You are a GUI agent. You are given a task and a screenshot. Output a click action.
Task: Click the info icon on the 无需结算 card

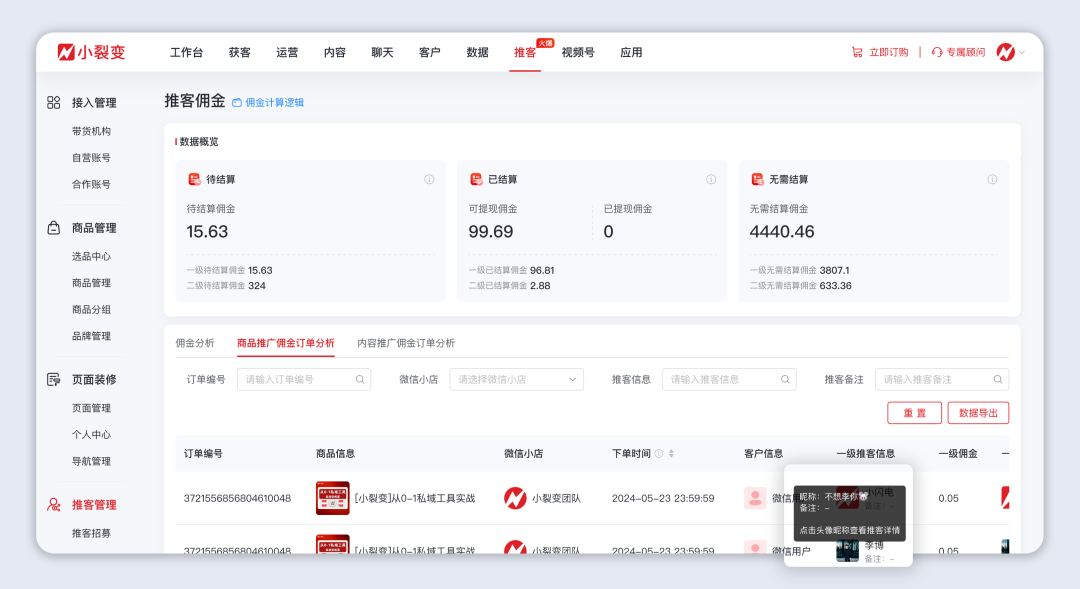click(x=992, y=179)
